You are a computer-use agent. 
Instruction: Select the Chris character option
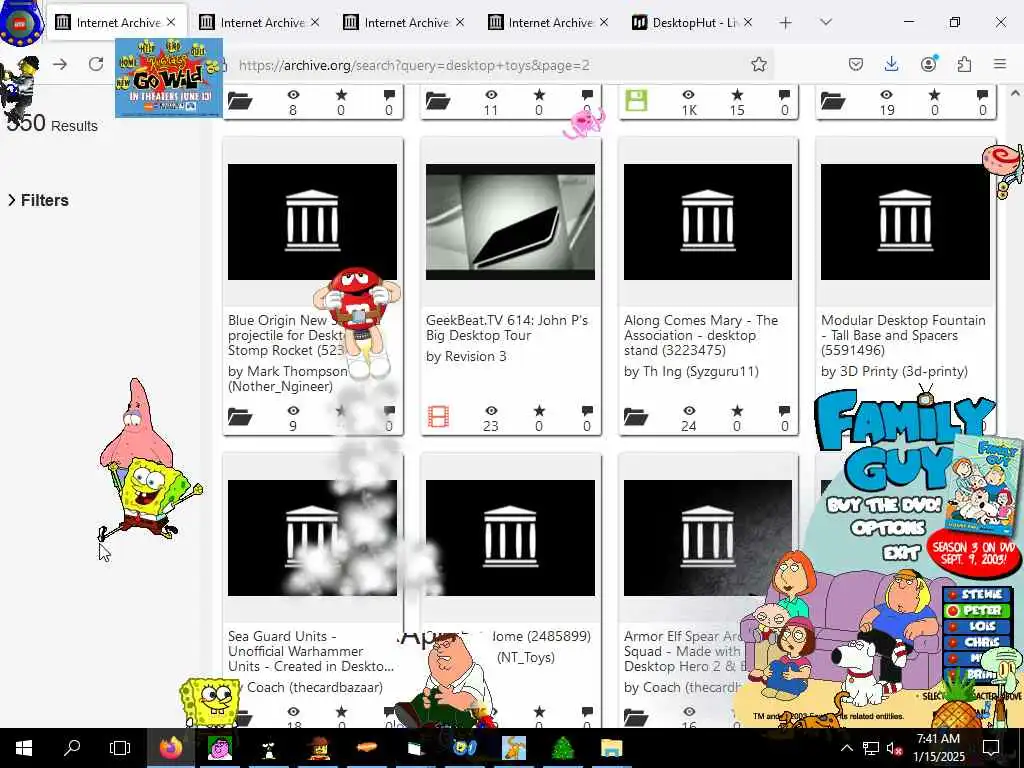click(976, 641)
